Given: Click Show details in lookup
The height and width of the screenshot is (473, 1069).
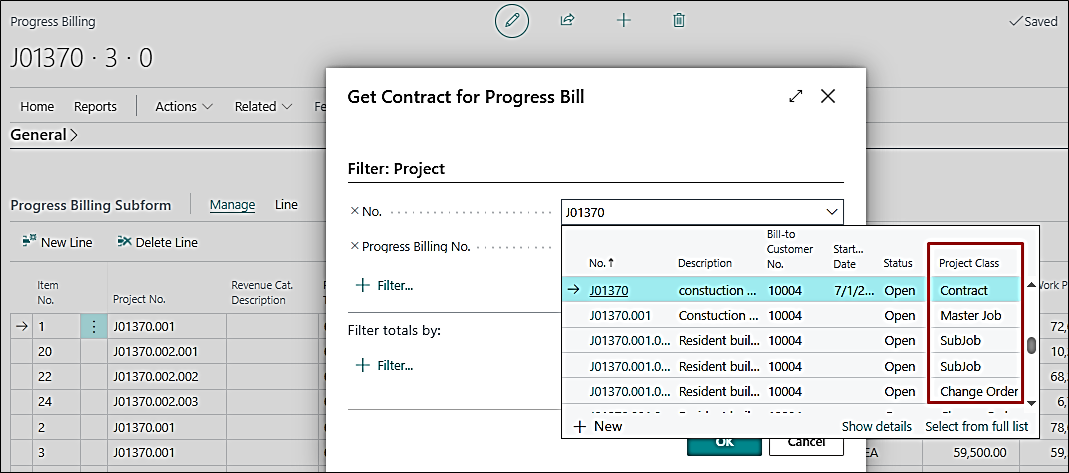Looking at the screenshot, I should pyautogui.click(x=876, y=426).
